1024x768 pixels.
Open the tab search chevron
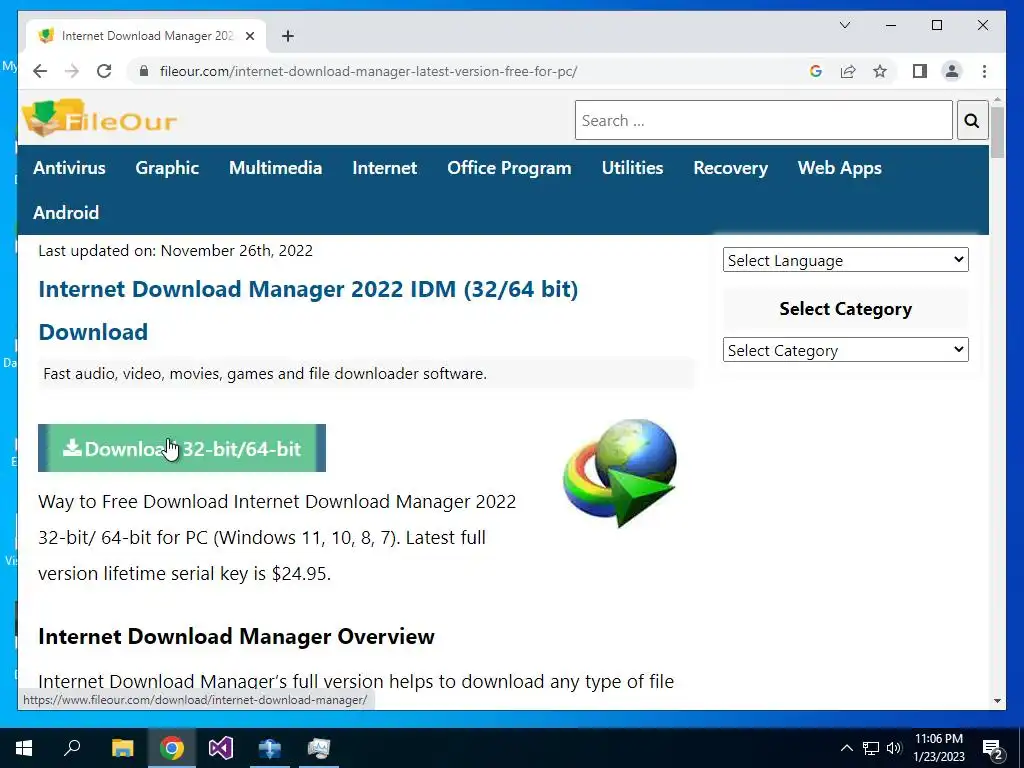(844, 25)
